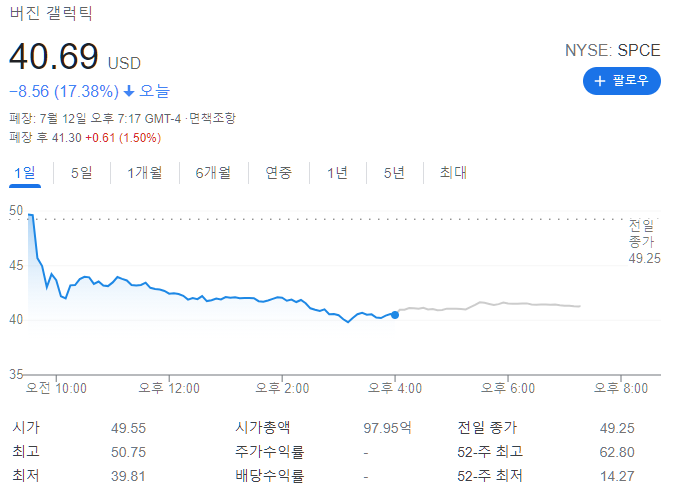Click the 시가총액 value 97.95억
Image resolution: width=681 pixels, height=496 pixels.
pyautogui.click(x=387, y=428)
